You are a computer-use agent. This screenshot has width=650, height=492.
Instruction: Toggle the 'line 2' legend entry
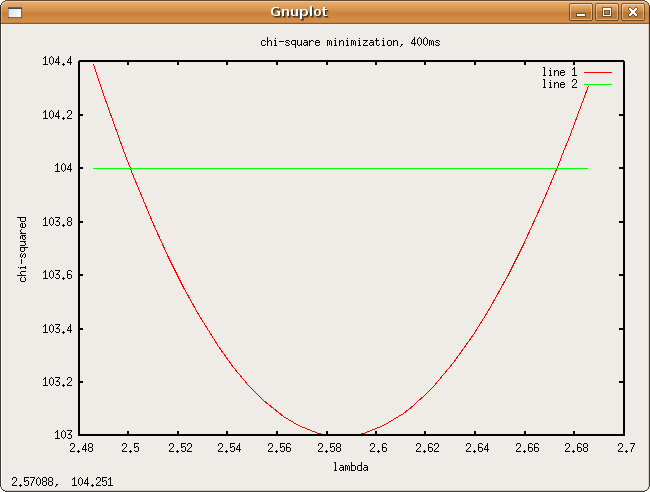[559, 85]
